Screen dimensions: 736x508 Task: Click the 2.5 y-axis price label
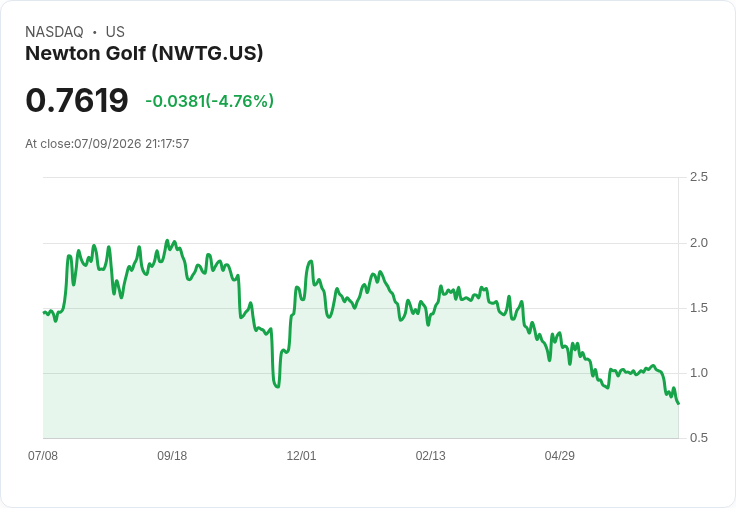(698, 177)
